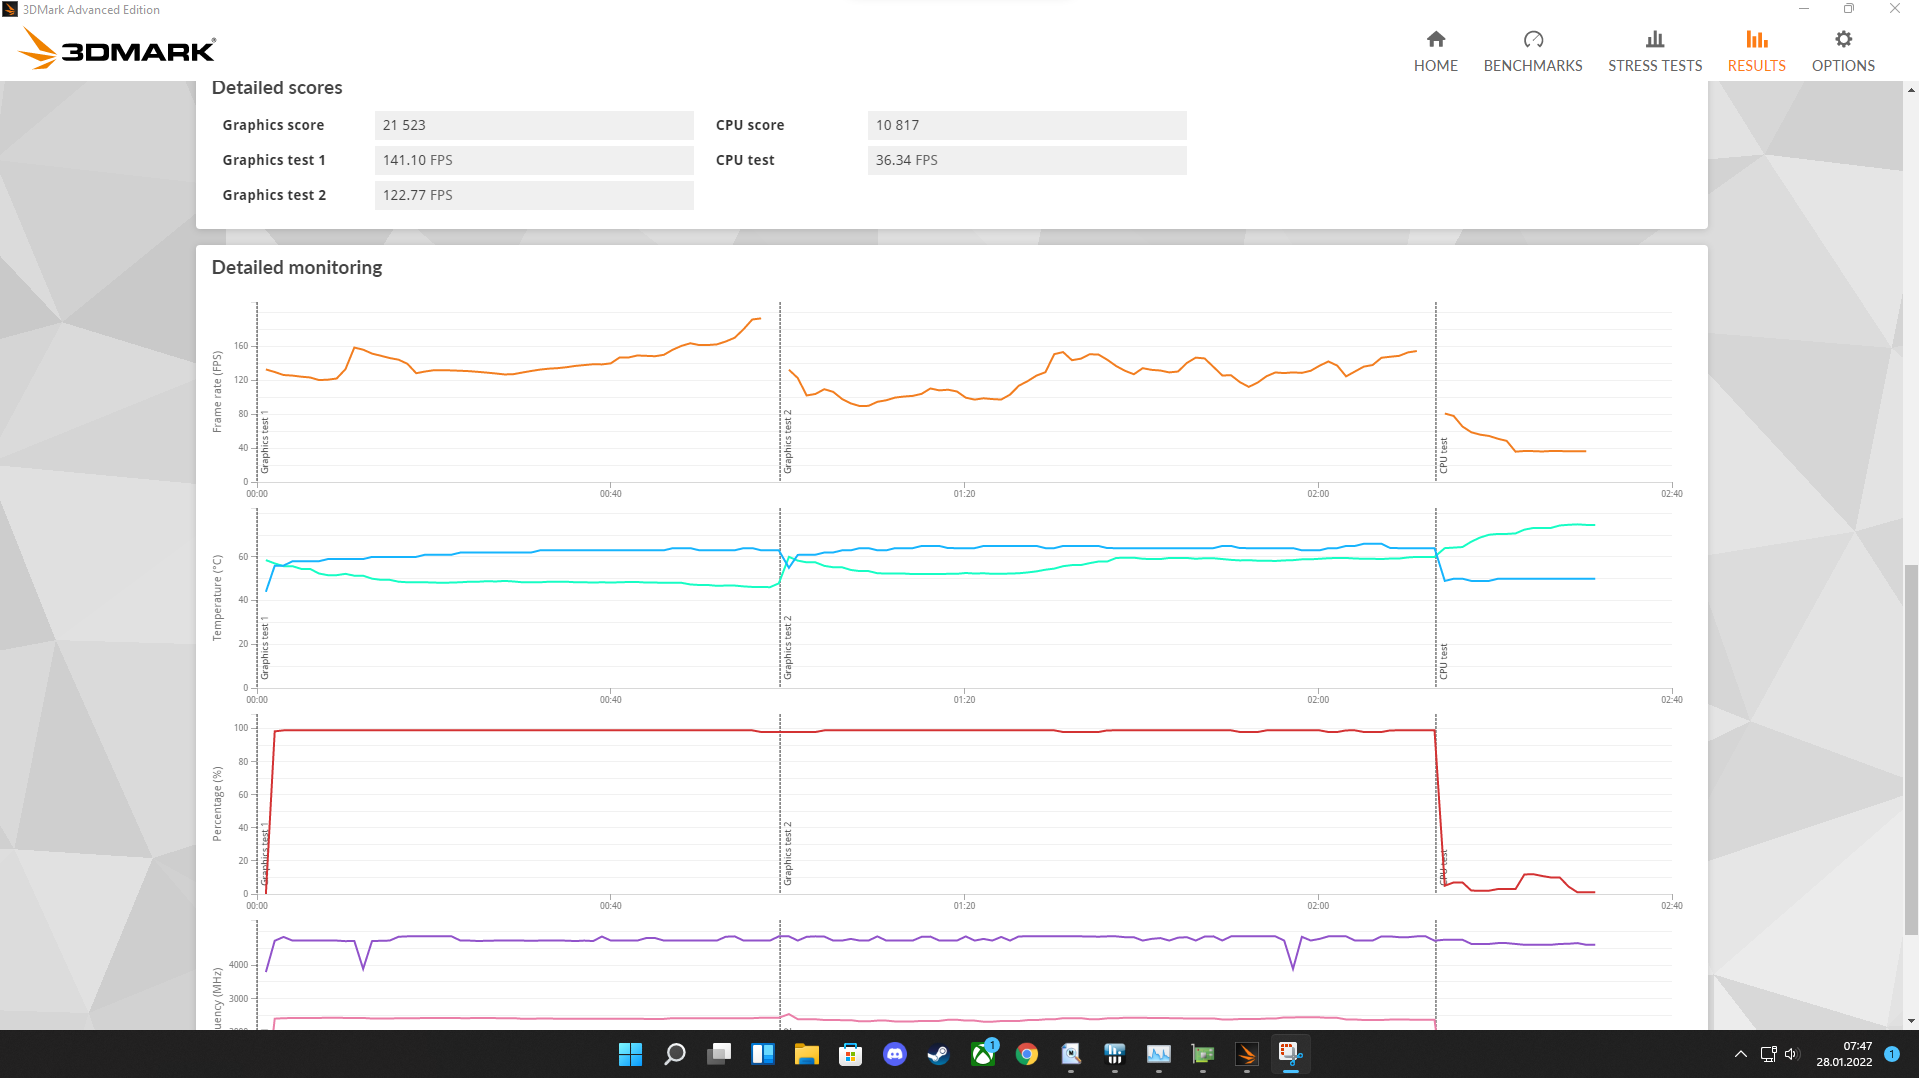
Task: Click the vertical scrollbar thumb
Action: pos(1911,750)
